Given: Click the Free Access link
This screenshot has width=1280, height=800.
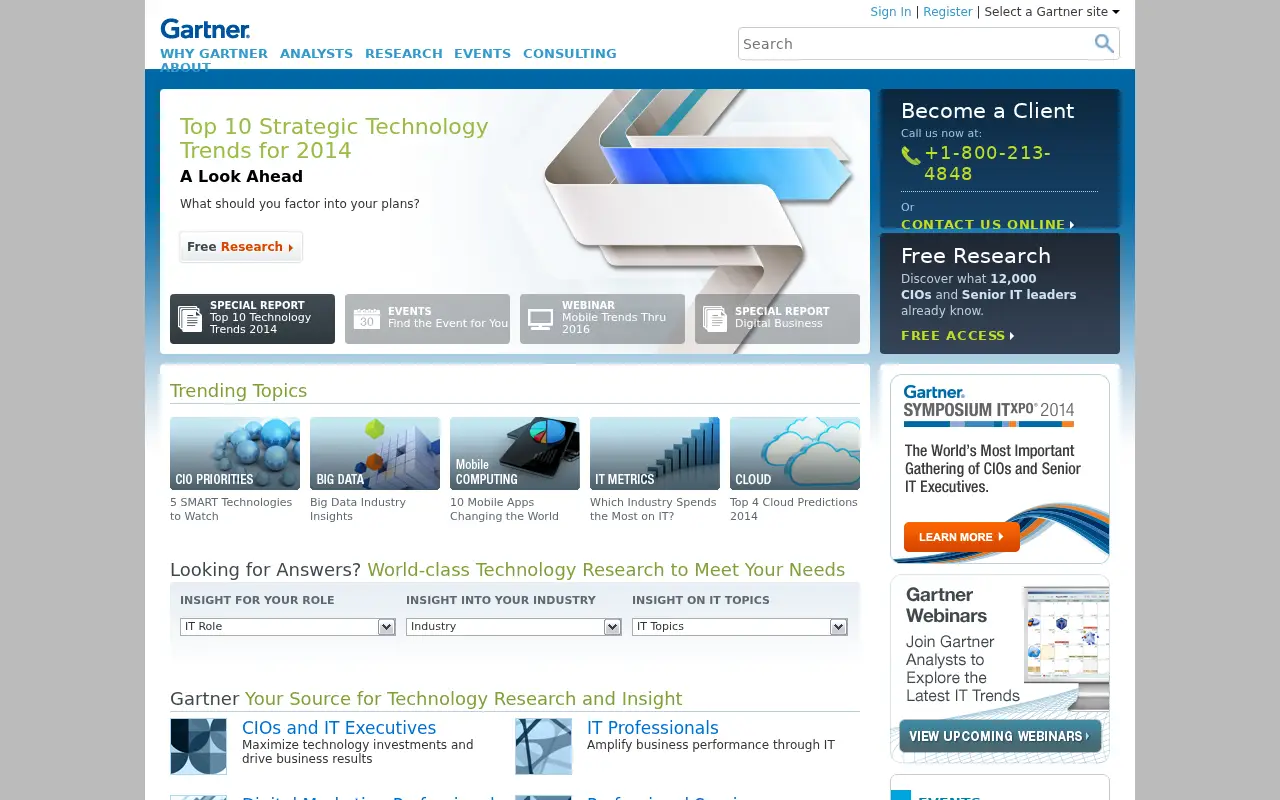Looking at the screenshot, I should [958, 336].
